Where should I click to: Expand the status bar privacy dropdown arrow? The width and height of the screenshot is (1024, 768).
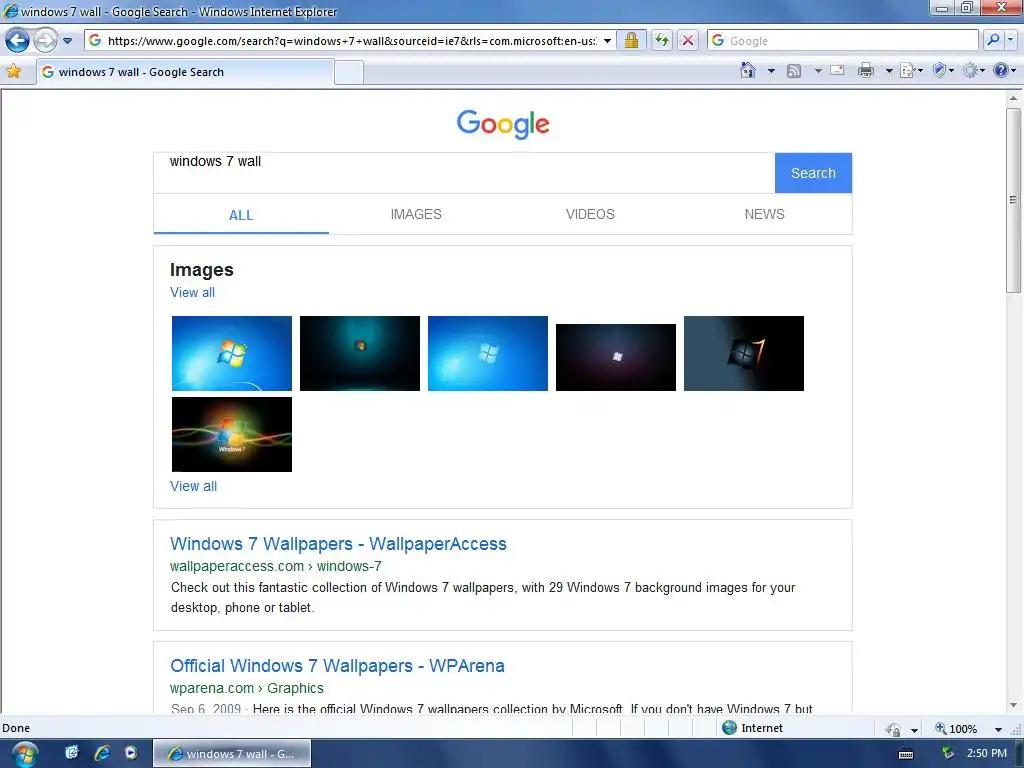coord(914,729)
